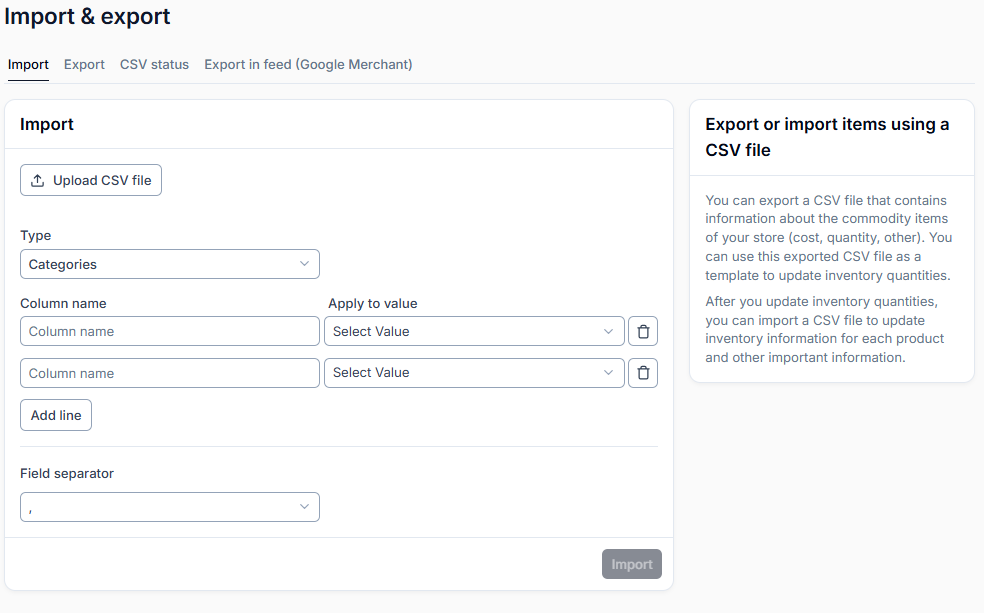The width and height of the screenshot is (984, 613).
Task: Click the greyed-out Import button at the bottom
Action: tap(631, 564)
